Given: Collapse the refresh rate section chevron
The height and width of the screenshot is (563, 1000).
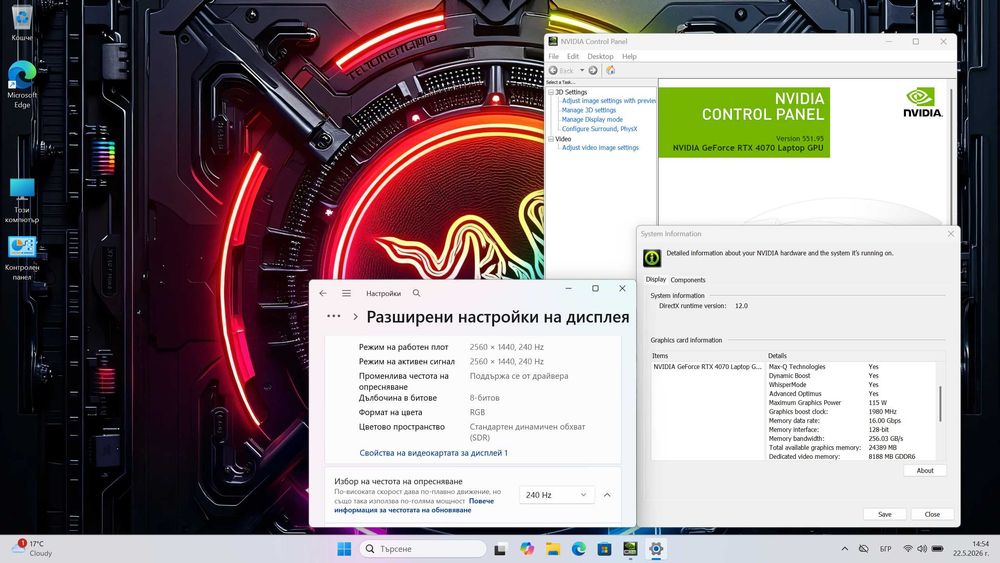Looking at the screenshot, I should 607,495.
